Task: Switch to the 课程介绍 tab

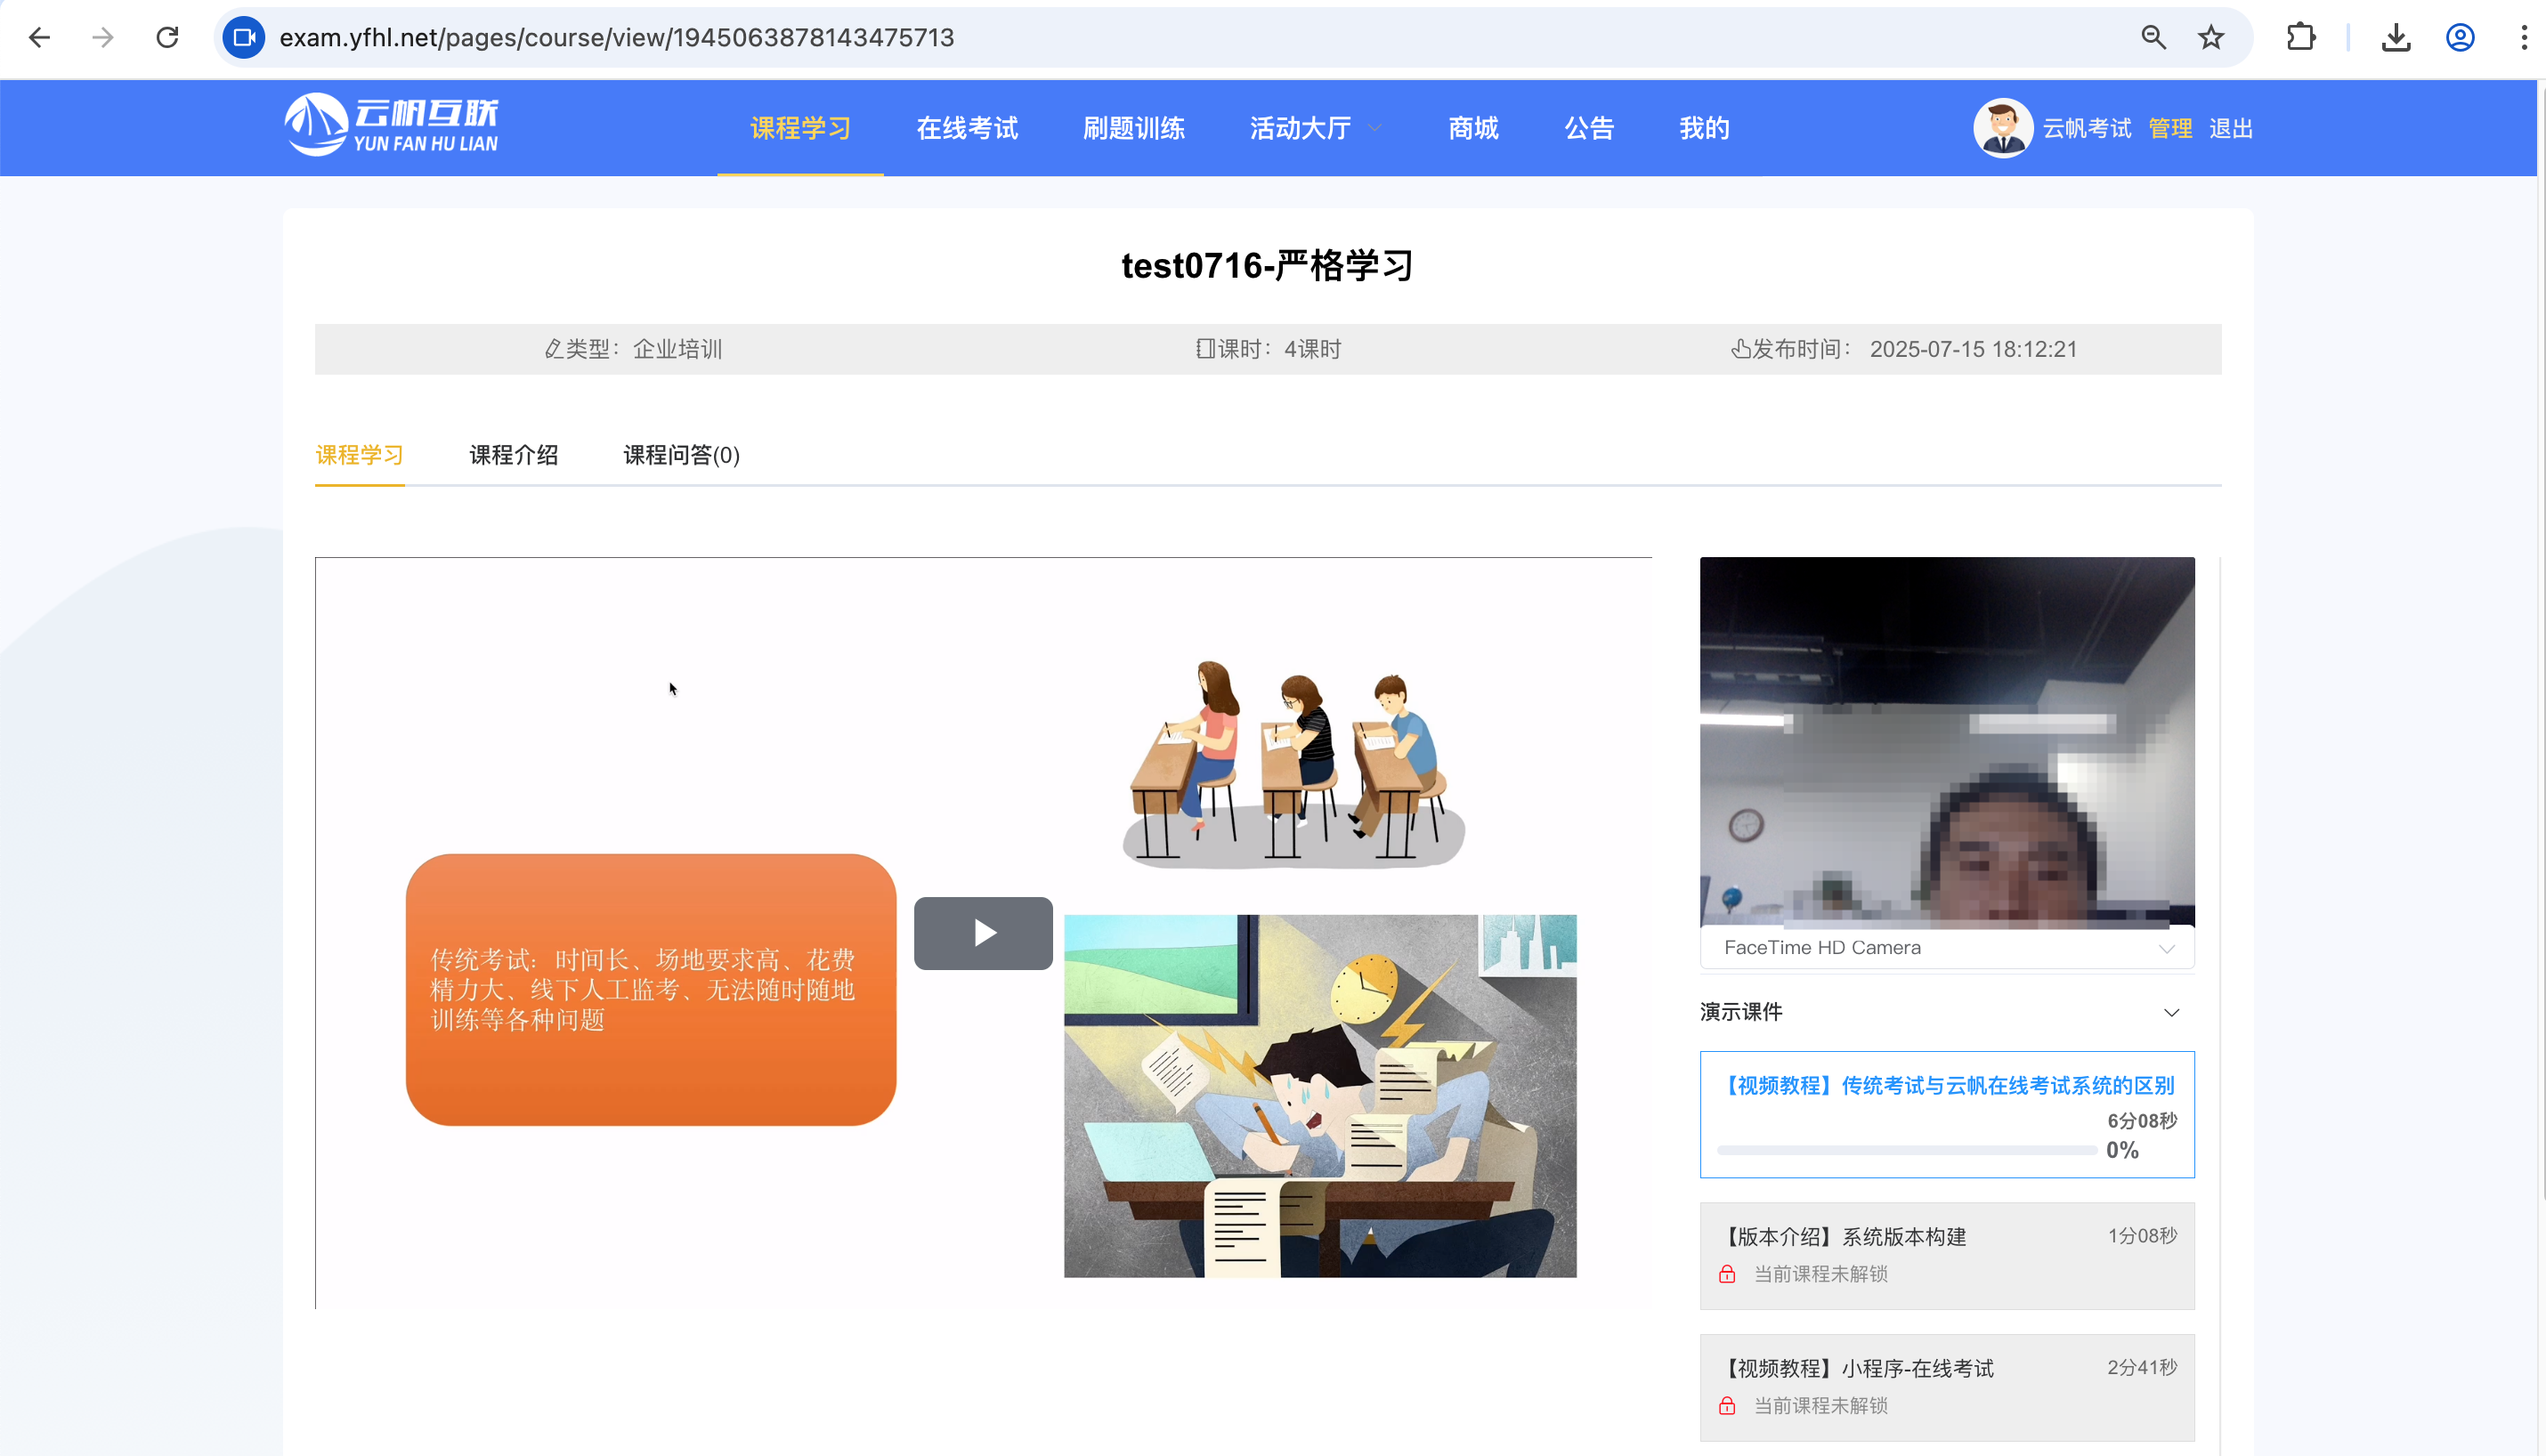Action: point(514,455)
